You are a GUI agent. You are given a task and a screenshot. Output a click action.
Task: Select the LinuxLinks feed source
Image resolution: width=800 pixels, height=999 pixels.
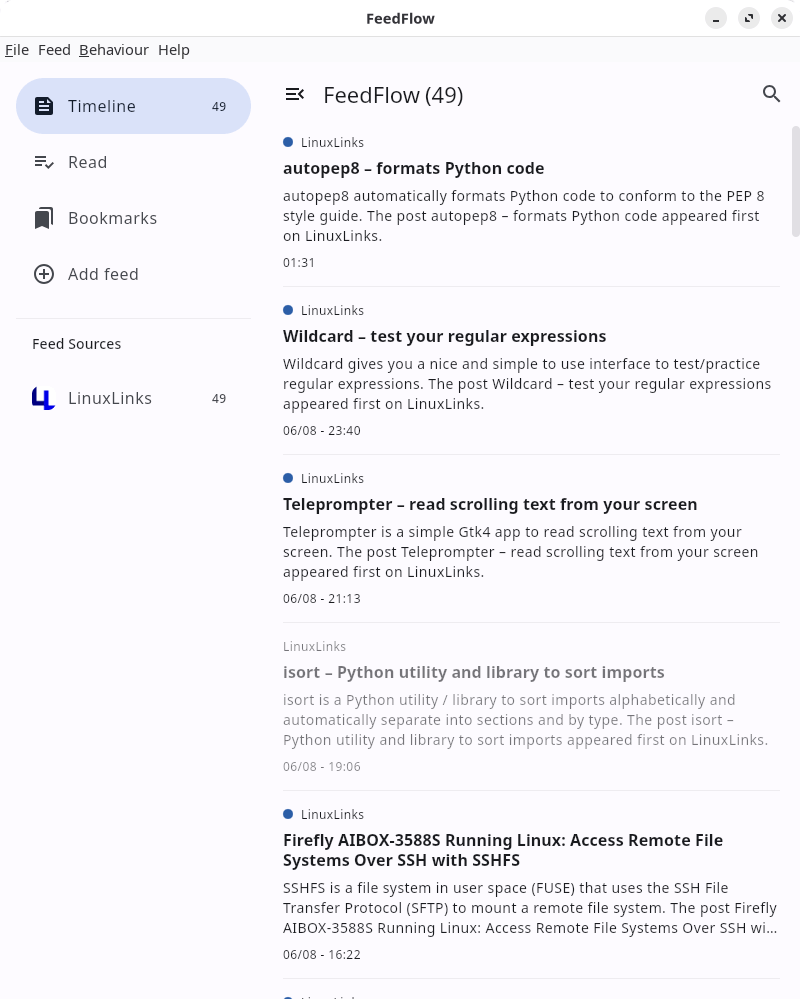(x=133, y=398)
